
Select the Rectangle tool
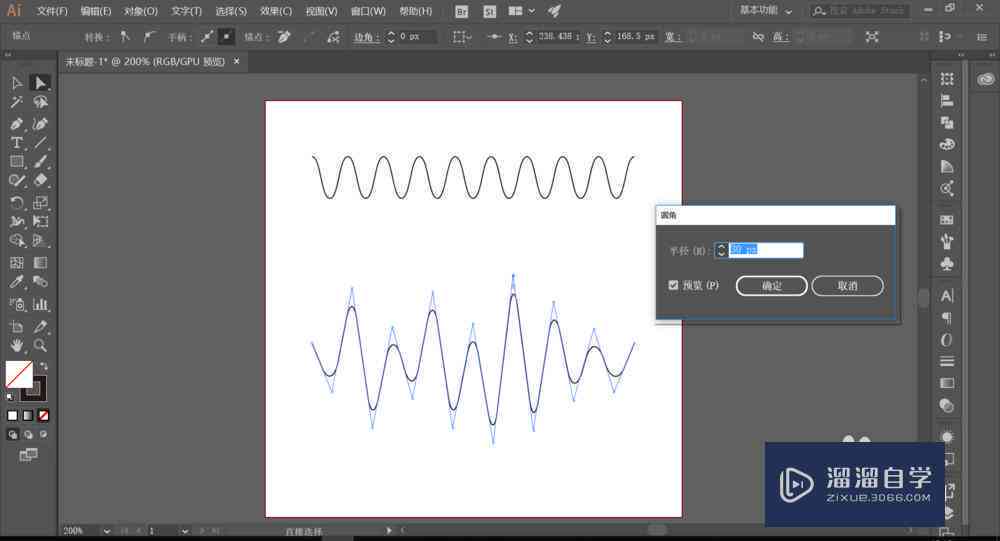pyautogui.click(x=17, y=162)
